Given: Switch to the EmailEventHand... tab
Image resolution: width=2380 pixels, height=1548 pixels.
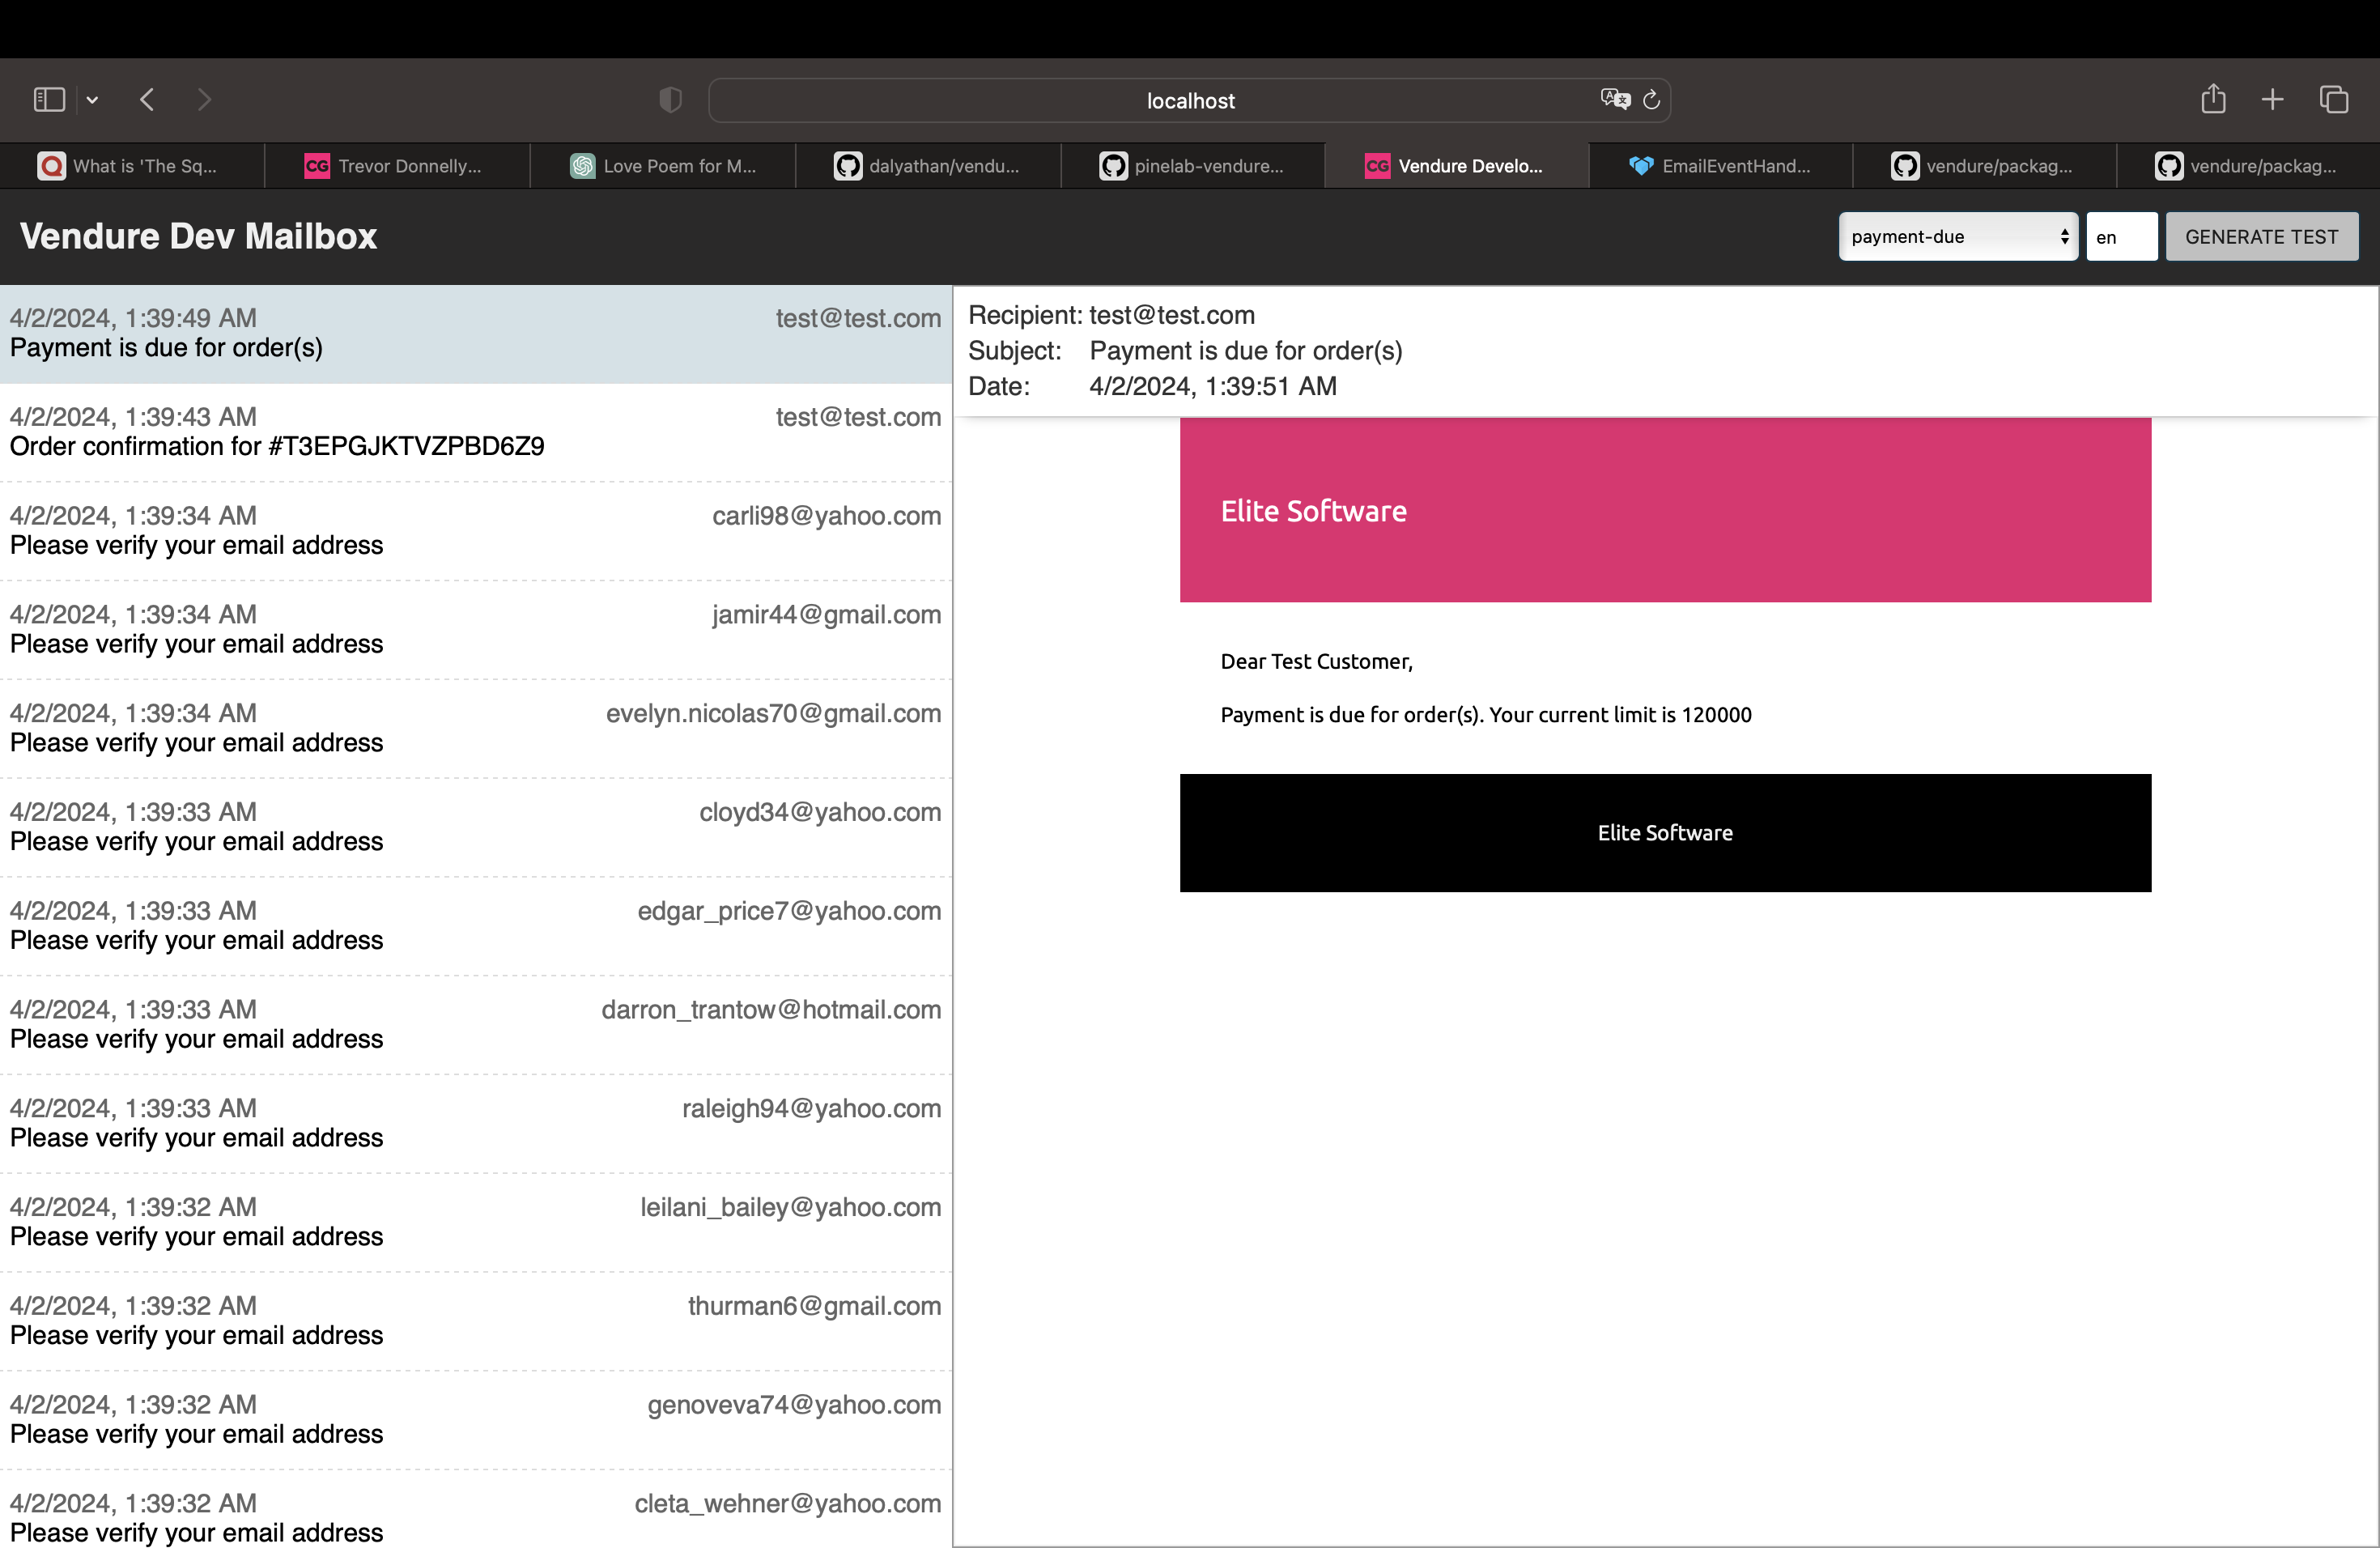Looking at the screenshot, I should tap(1720, 166).
